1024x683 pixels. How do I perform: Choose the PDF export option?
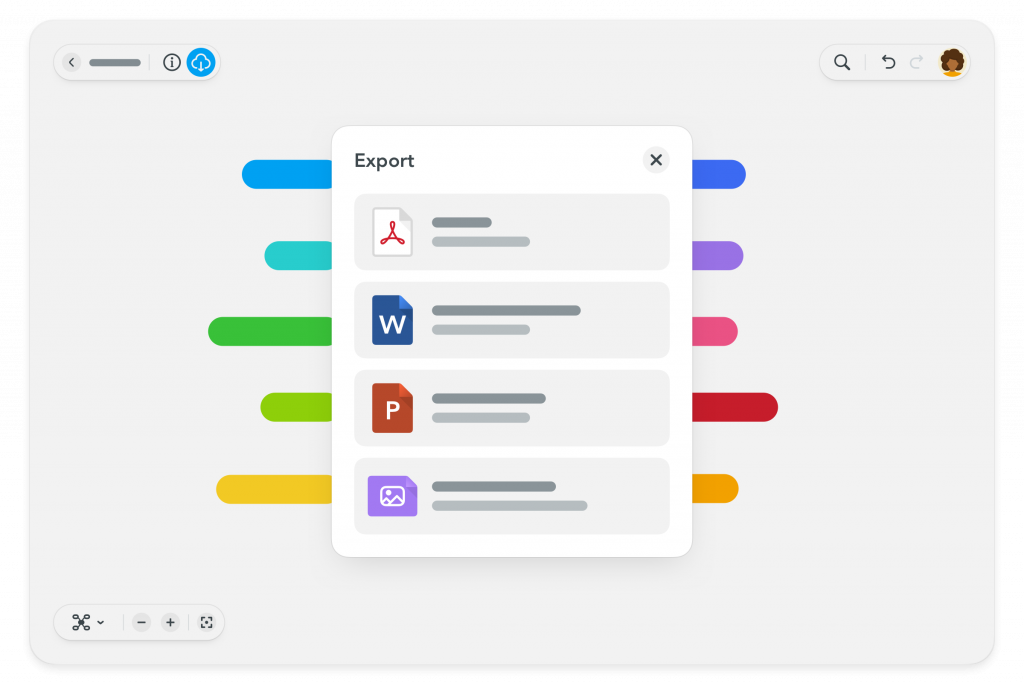click(x=512, y=232)
